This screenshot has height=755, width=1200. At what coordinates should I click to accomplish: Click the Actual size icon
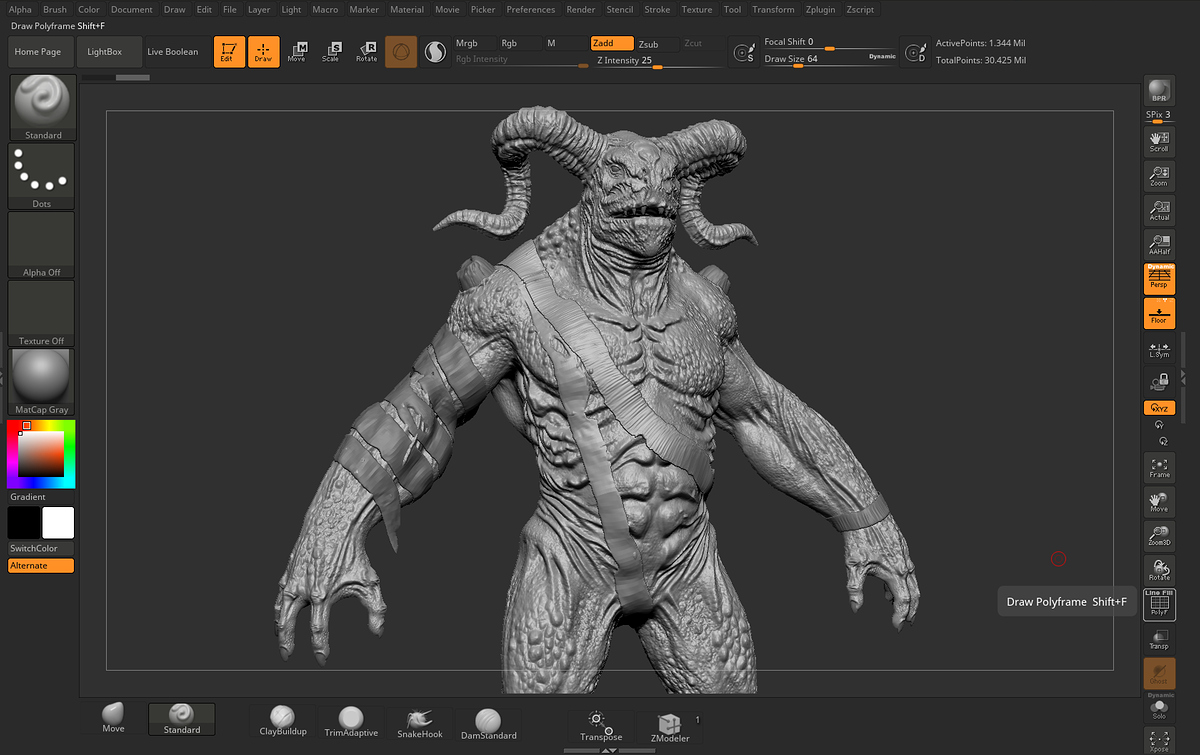(1159, 211)
